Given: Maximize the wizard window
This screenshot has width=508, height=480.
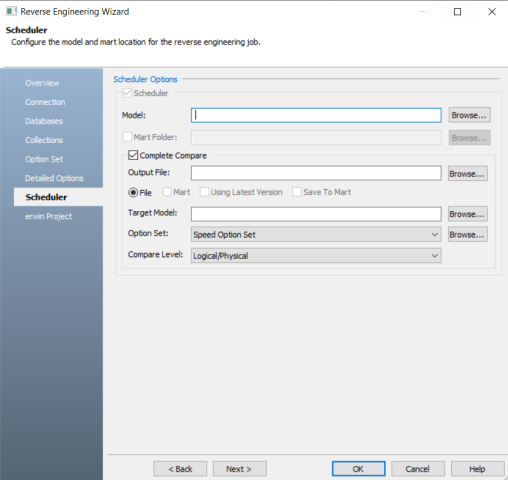Looking at the screenshot, I should 458,12.
